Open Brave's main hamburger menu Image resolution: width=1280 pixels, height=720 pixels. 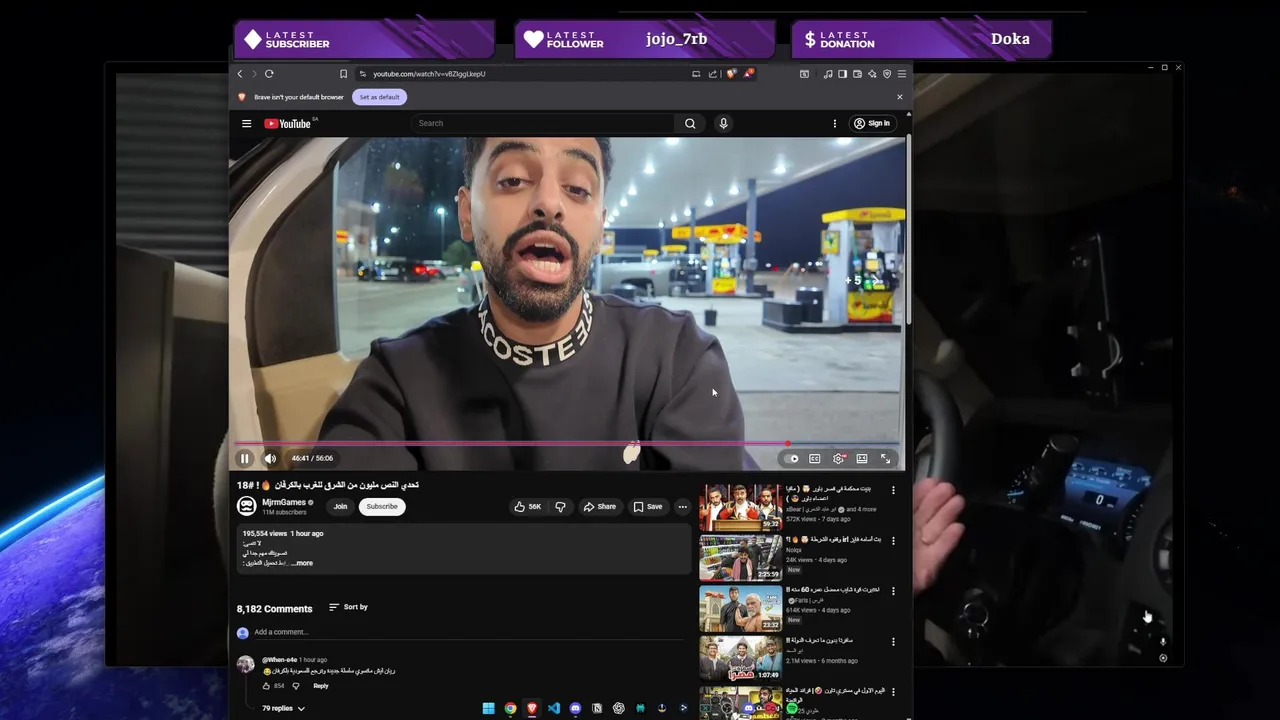pyautogui.click(x=902, y=74)
